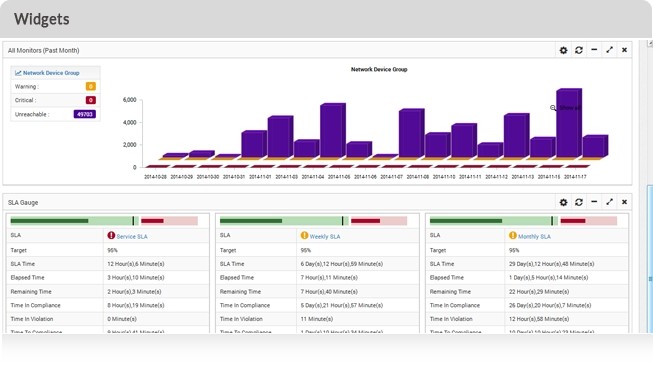The image size is (653, 369).
Task: Click the orange warning icon beside Weekly SLA
Action: 304,235
